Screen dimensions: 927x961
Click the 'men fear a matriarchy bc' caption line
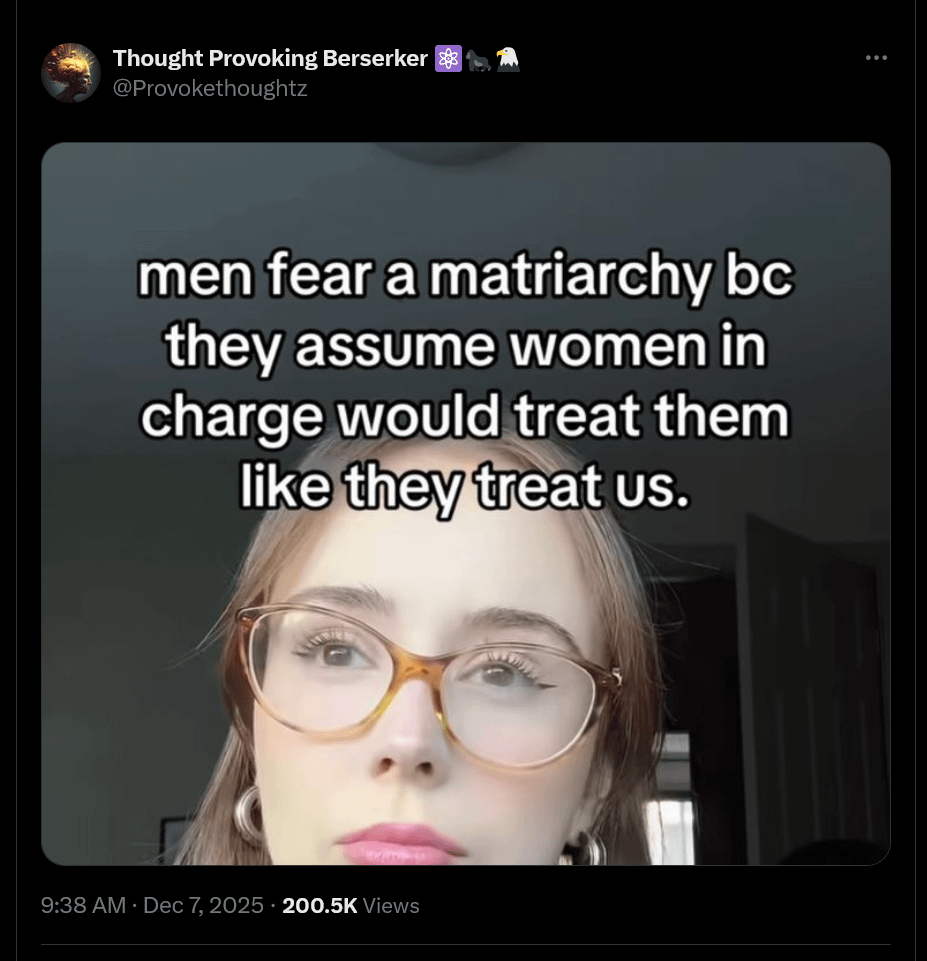466,275
